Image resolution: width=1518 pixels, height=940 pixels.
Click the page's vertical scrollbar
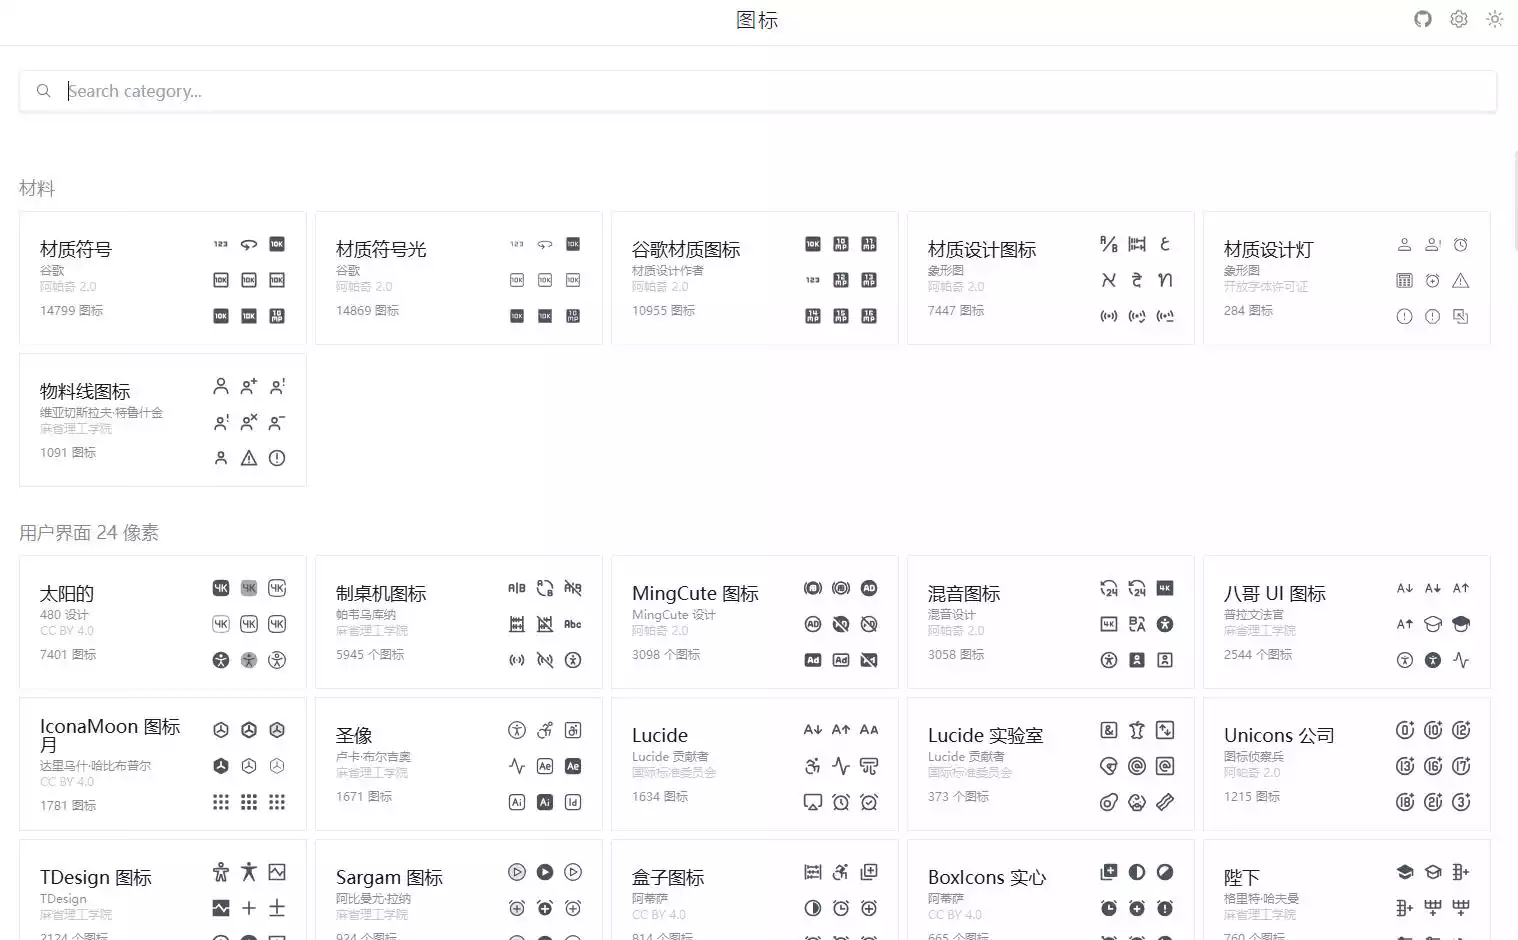[1515, 200]
